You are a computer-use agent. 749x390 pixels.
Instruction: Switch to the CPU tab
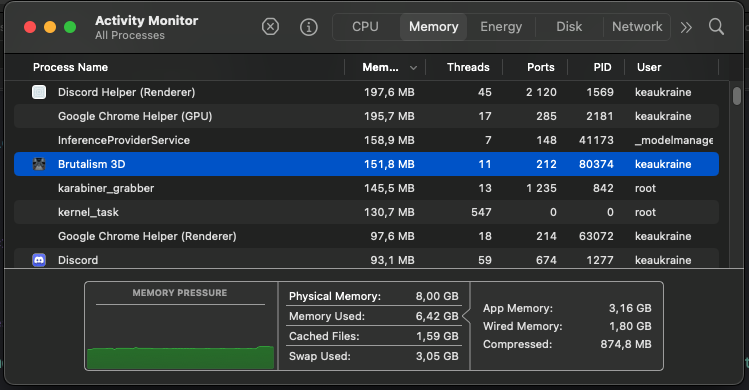pyautogui.click(x=365, y=27)
